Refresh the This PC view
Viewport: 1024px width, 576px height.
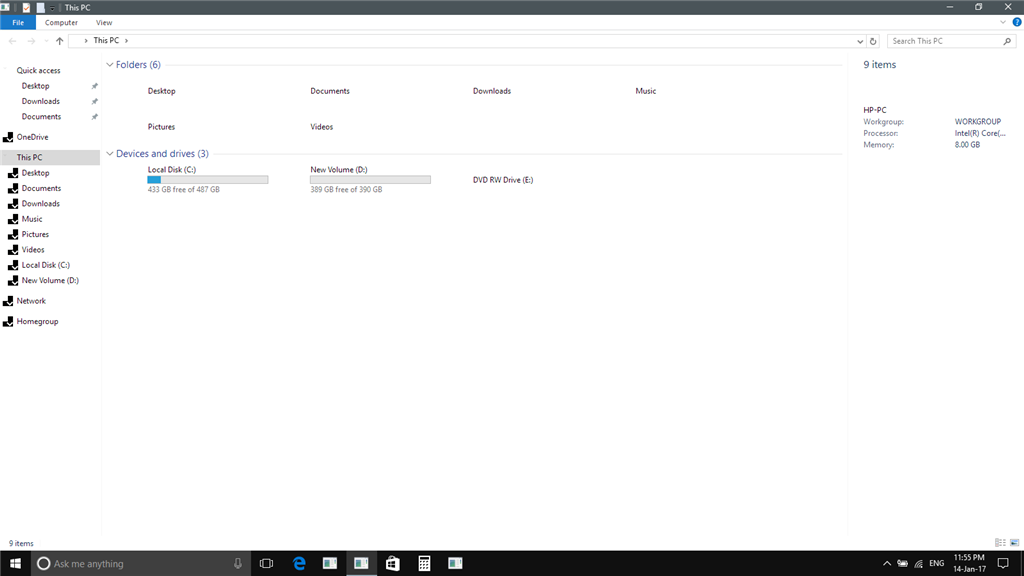point(873,41)
